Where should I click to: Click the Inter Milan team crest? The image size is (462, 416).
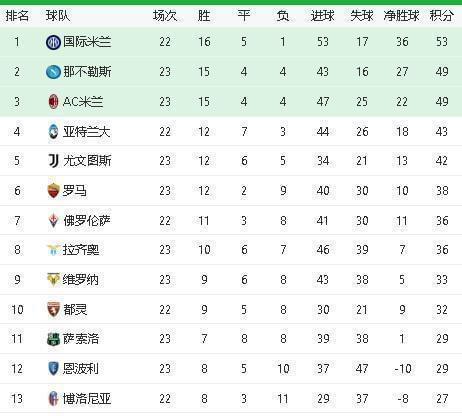click(53, 42)
